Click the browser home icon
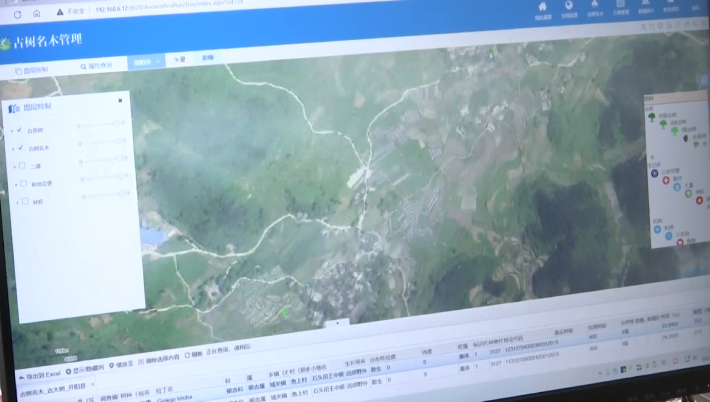 coord(38,14)
